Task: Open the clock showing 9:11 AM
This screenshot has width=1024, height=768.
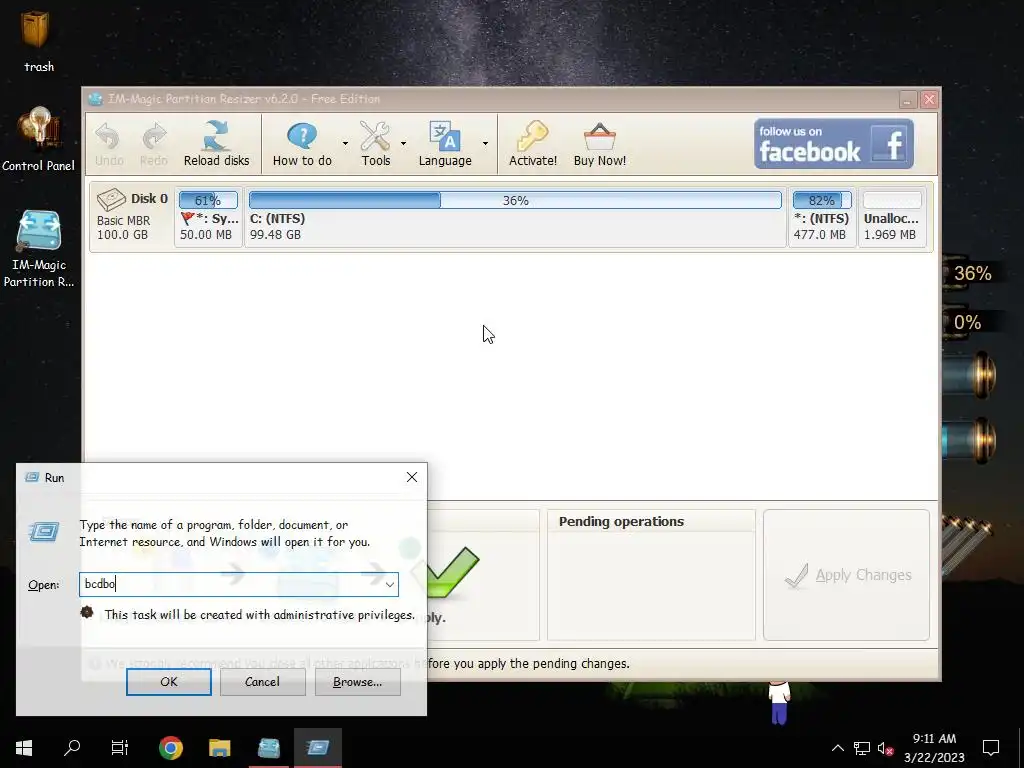Action: [x=934, y=748]
